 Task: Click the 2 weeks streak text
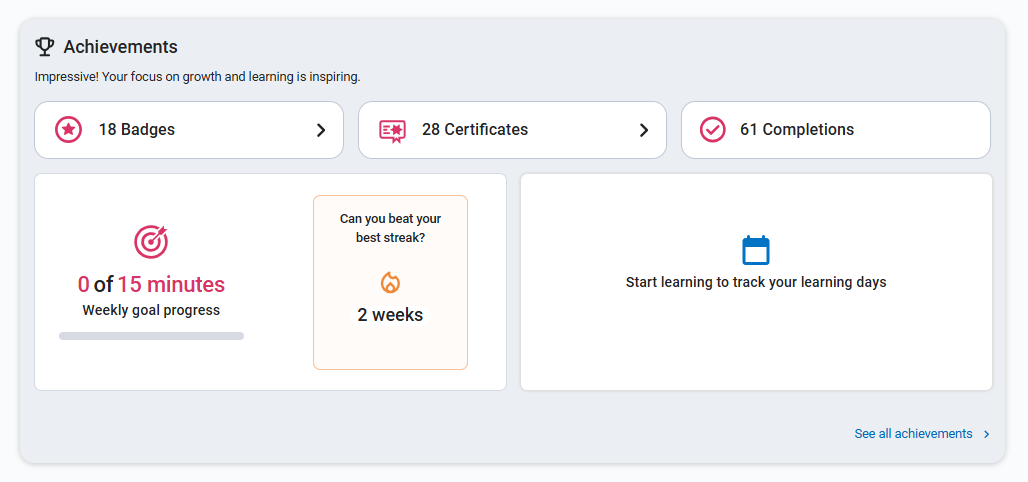[x=390, y=315]
